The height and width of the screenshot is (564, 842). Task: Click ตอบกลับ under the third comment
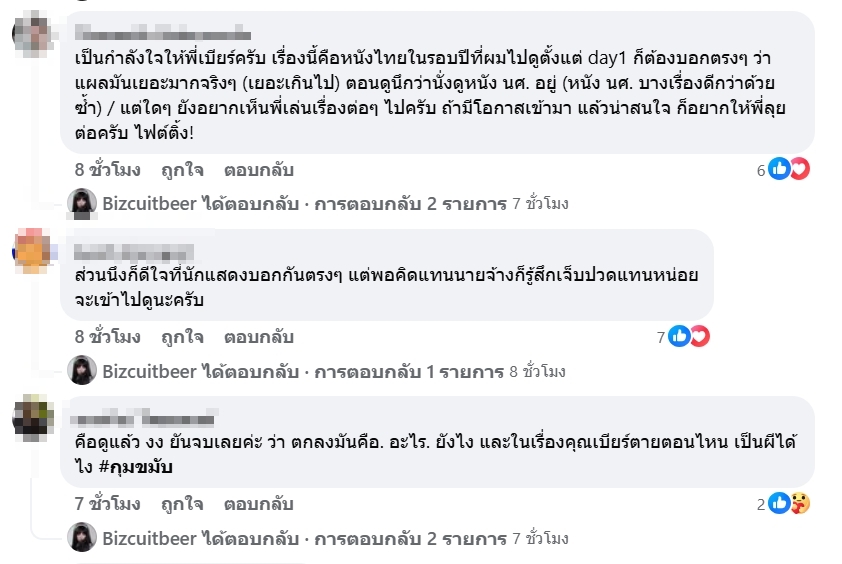tap(259, 504)
